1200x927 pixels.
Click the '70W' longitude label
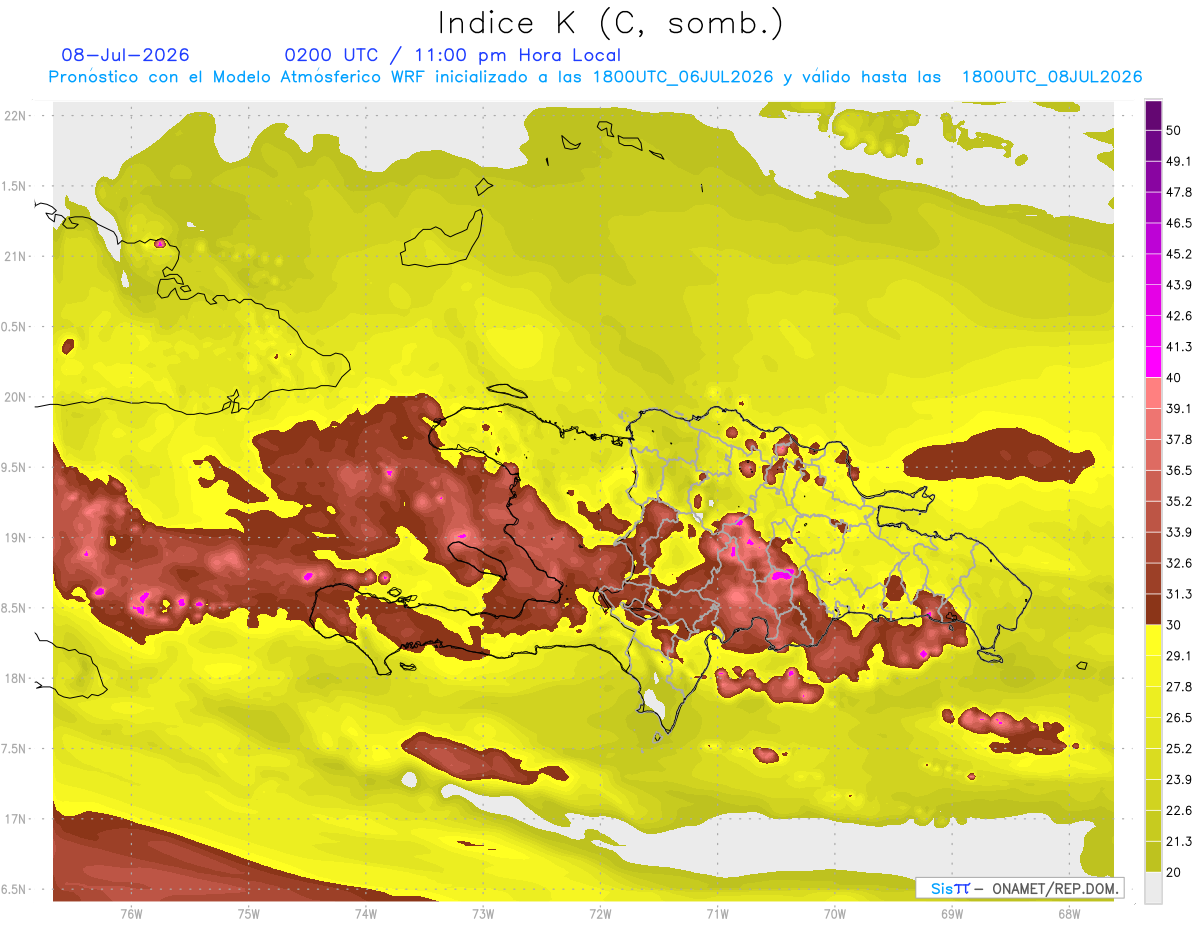click(x=835, y=914)
